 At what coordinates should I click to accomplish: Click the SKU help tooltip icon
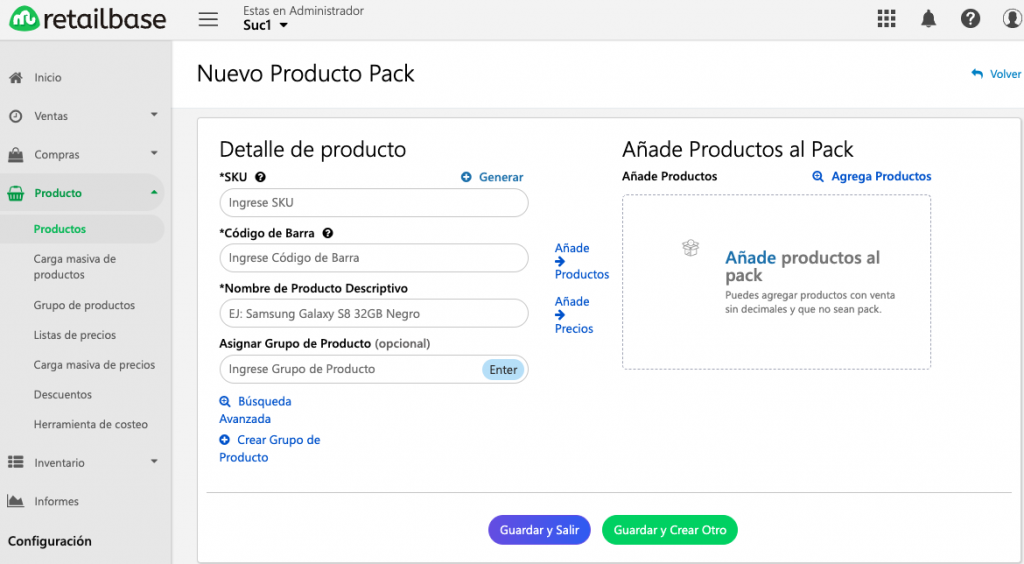(260, 177)
